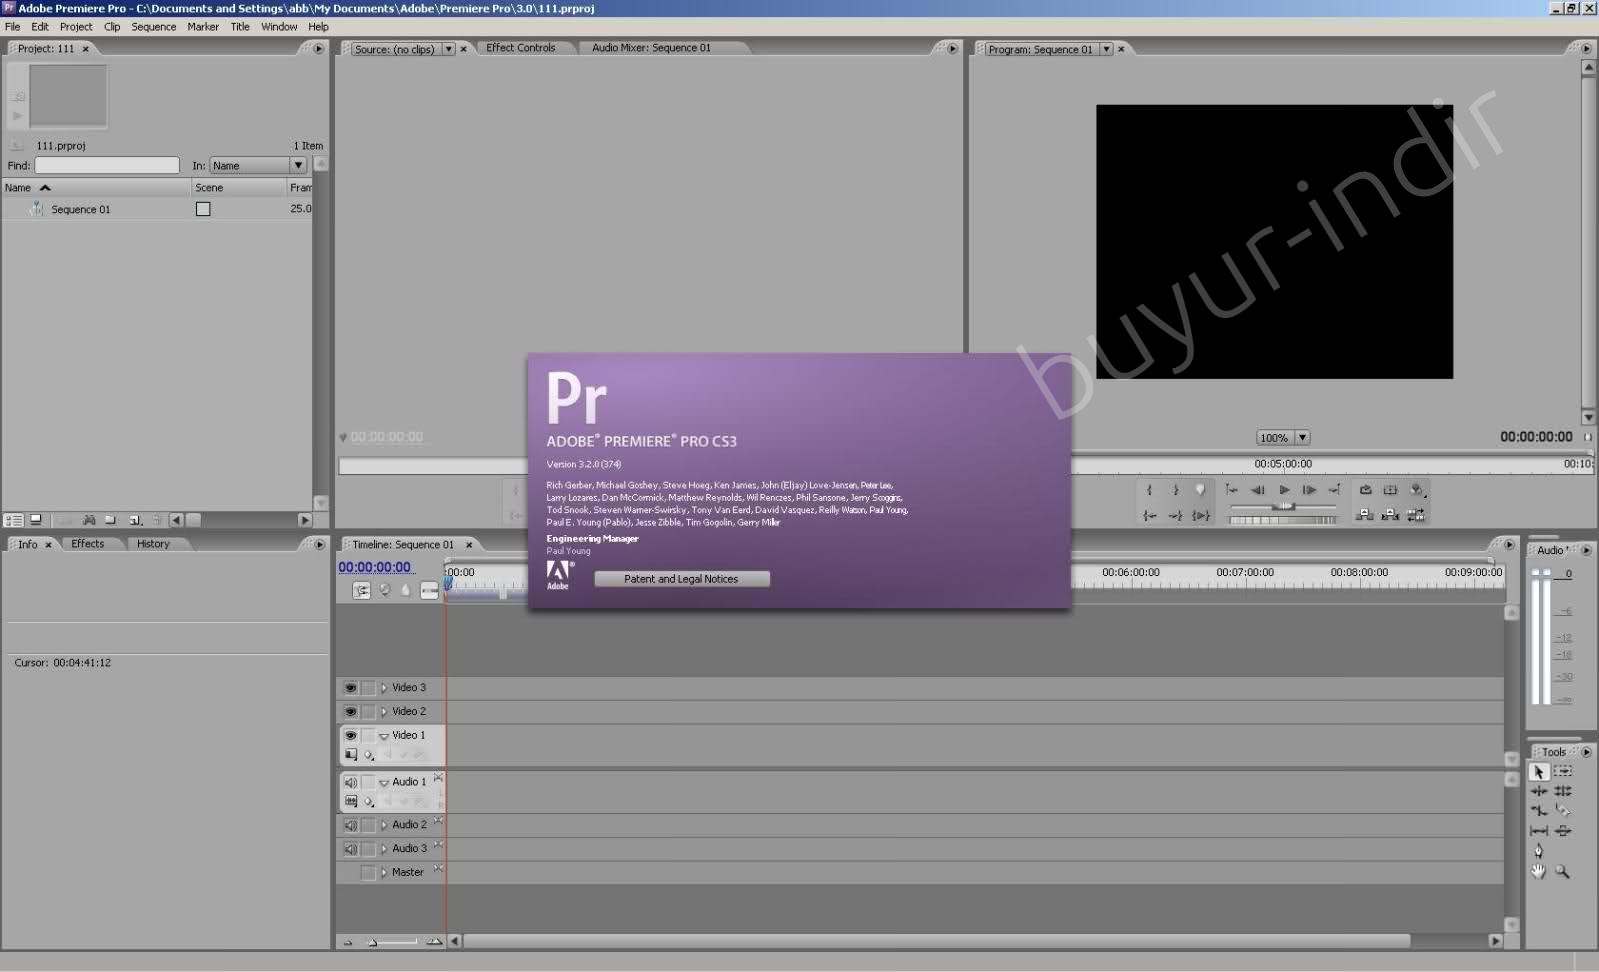Toggle lock box on Audio 2 track
The image size is (1599, 972).
(x=368, y=825)
